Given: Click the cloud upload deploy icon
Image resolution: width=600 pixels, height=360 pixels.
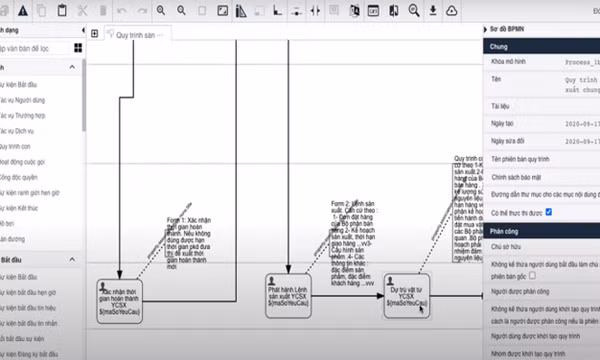Looking at the screenshot, I should pyautogui.click(x=452, y=11).
